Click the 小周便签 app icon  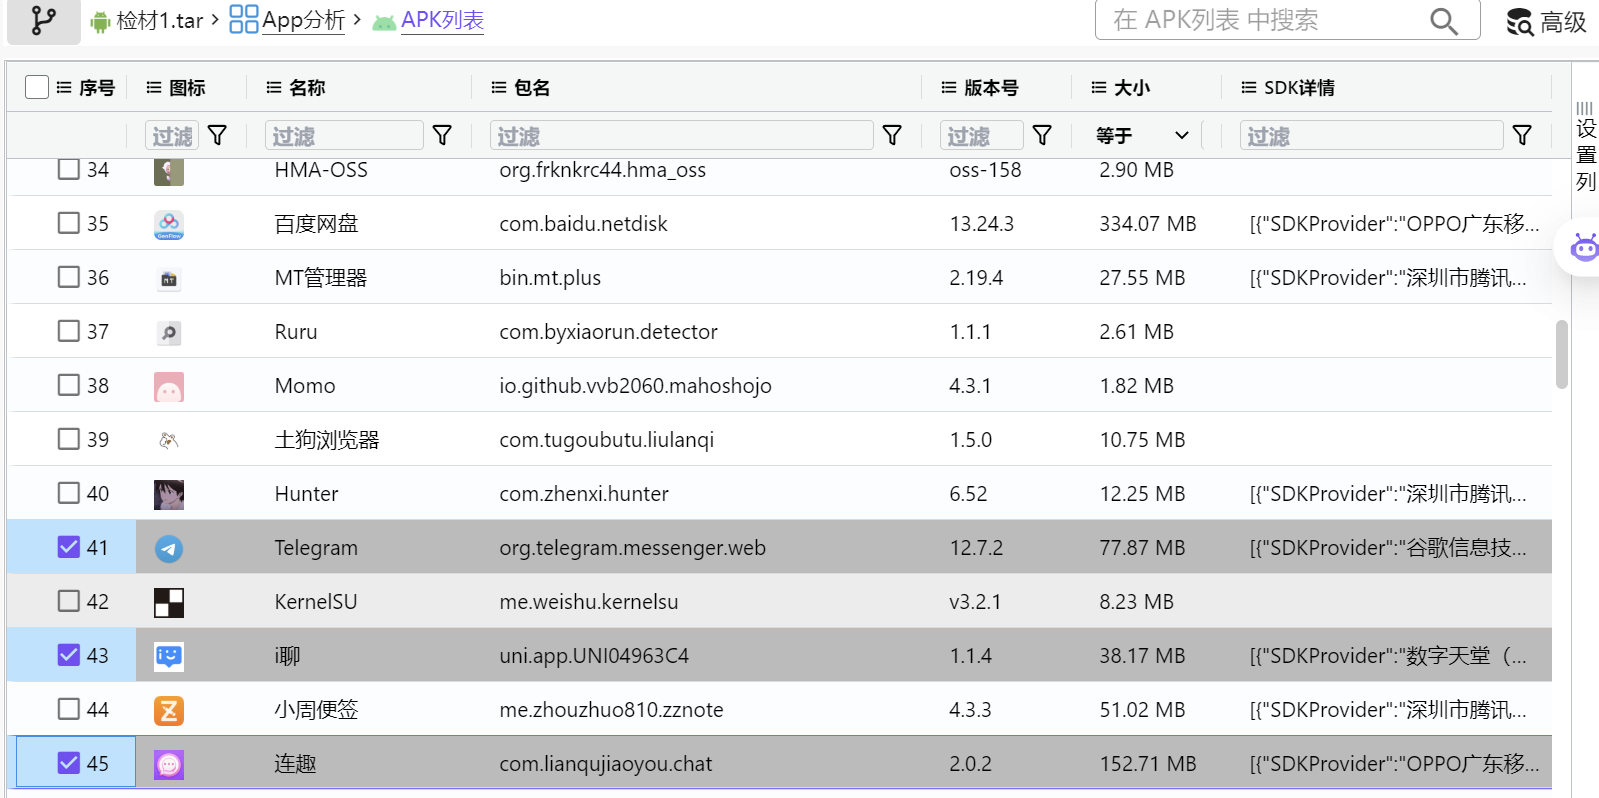pos(169,711)
